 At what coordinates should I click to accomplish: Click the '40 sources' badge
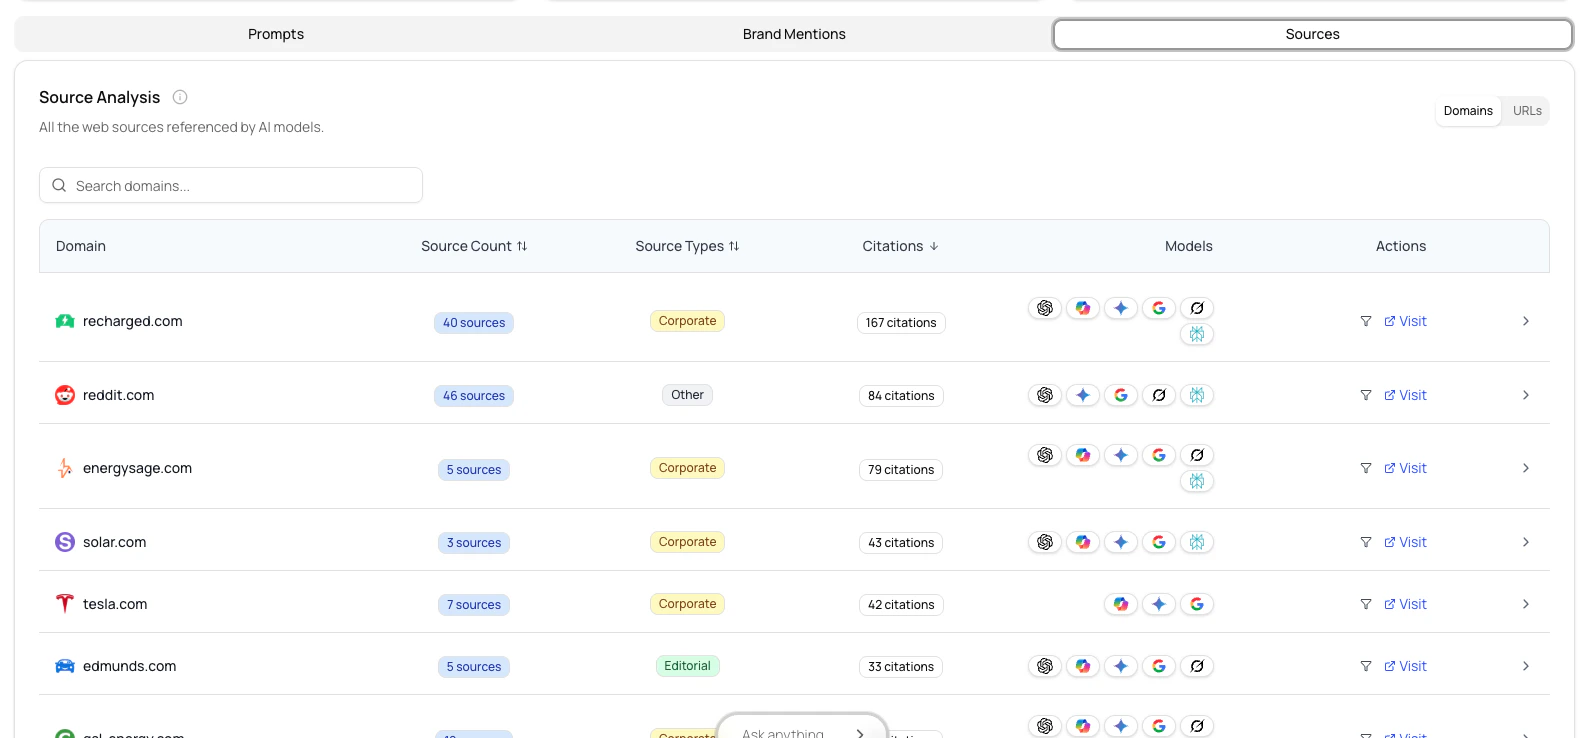474,323
